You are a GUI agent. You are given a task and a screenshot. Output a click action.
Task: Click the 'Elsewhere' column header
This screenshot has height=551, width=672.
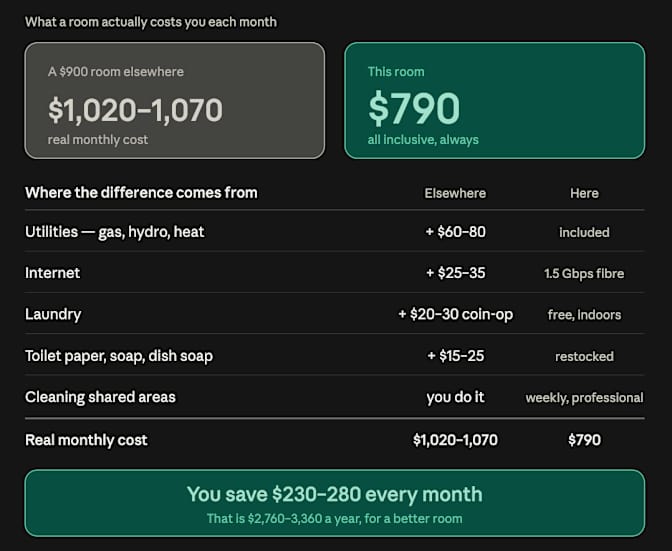455,193
